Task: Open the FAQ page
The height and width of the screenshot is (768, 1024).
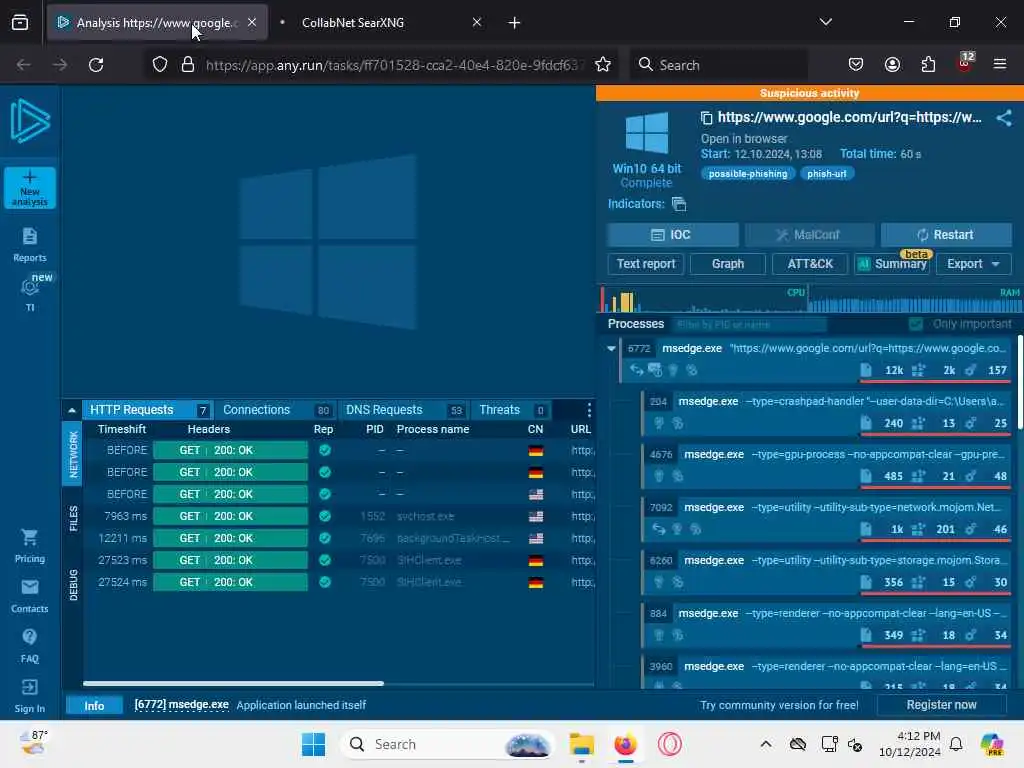Action: click(x=30, y=645)
